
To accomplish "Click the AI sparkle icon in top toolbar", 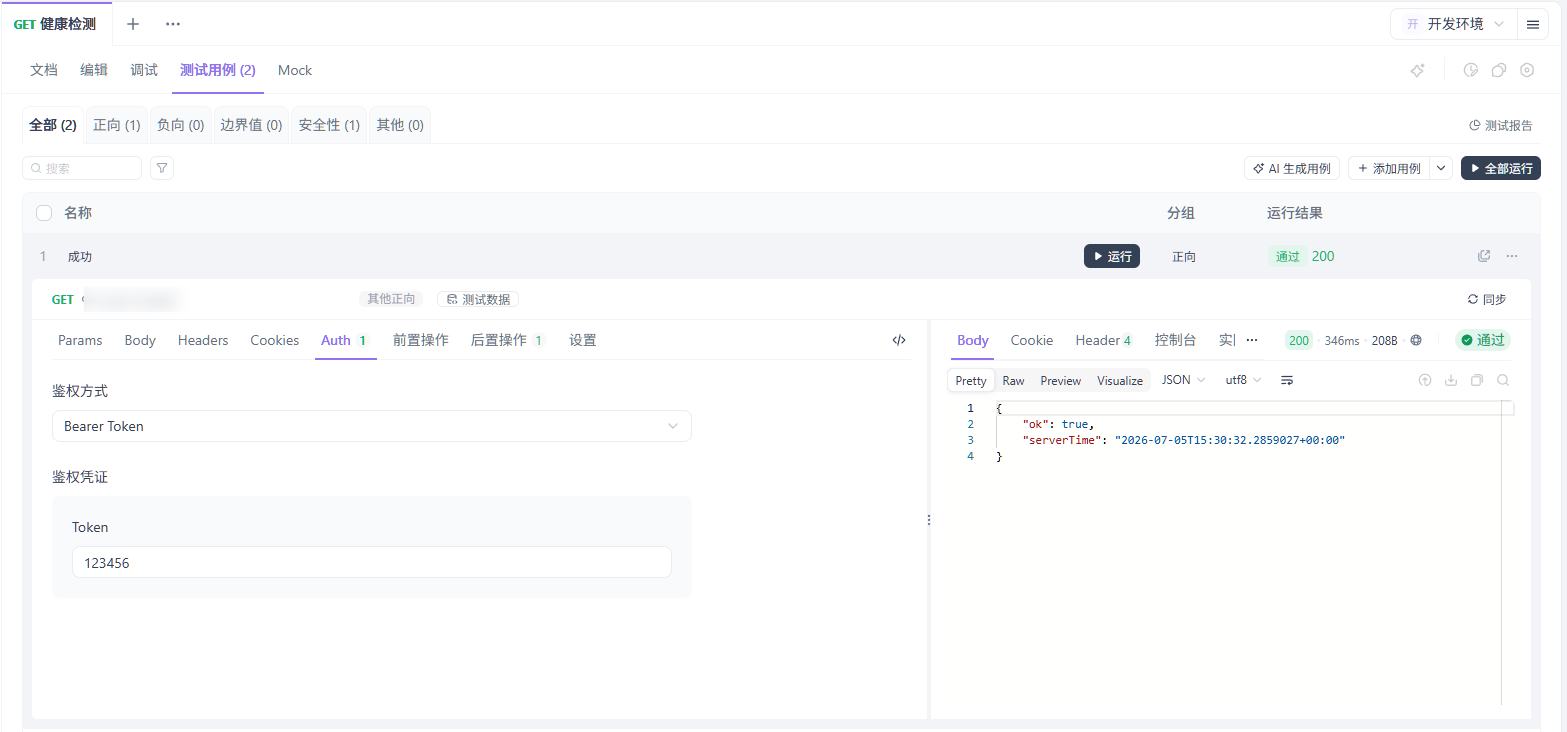I will click(1417, 70).
